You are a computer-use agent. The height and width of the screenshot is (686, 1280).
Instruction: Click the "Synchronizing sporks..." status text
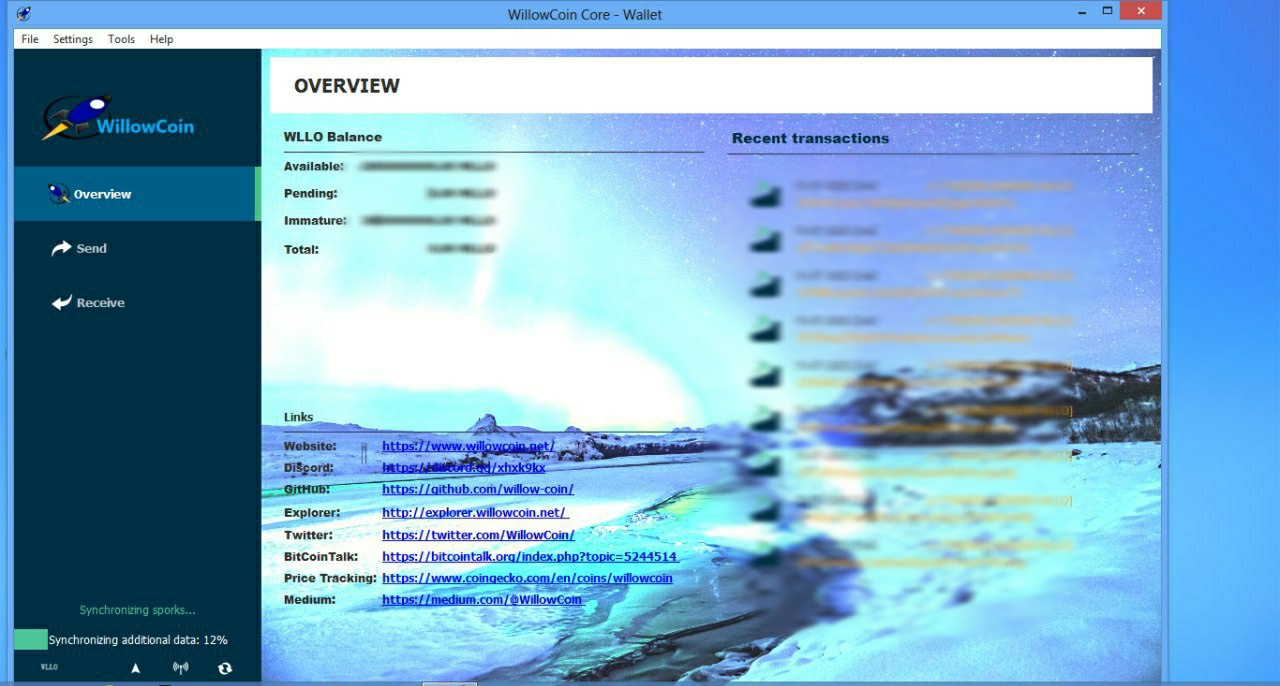tap(138, 610)
